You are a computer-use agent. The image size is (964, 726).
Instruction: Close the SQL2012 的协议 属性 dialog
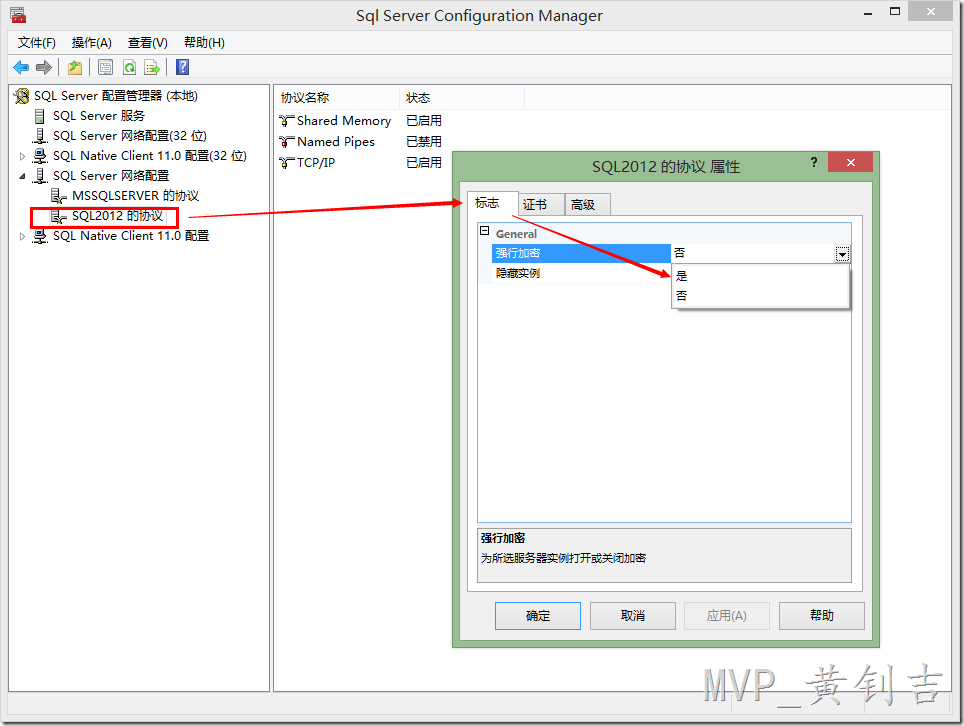point(851,162)
